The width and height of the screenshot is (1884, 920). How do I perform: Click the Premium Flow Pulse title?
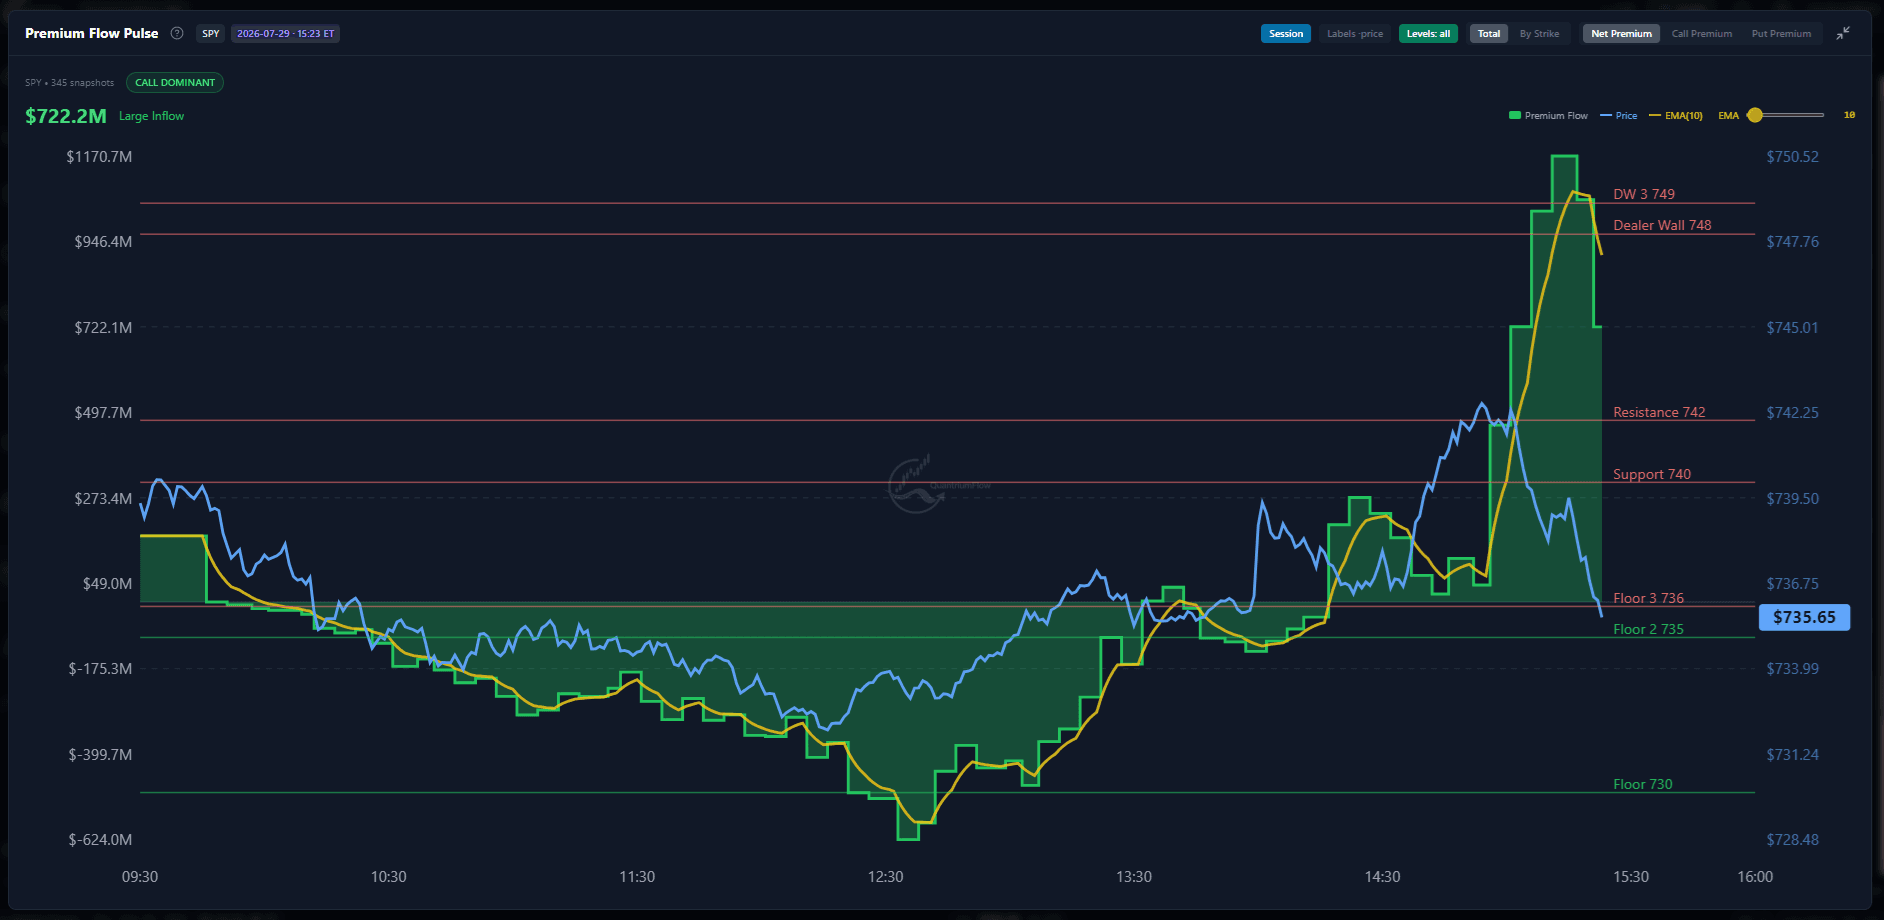[x=91, y=33]
